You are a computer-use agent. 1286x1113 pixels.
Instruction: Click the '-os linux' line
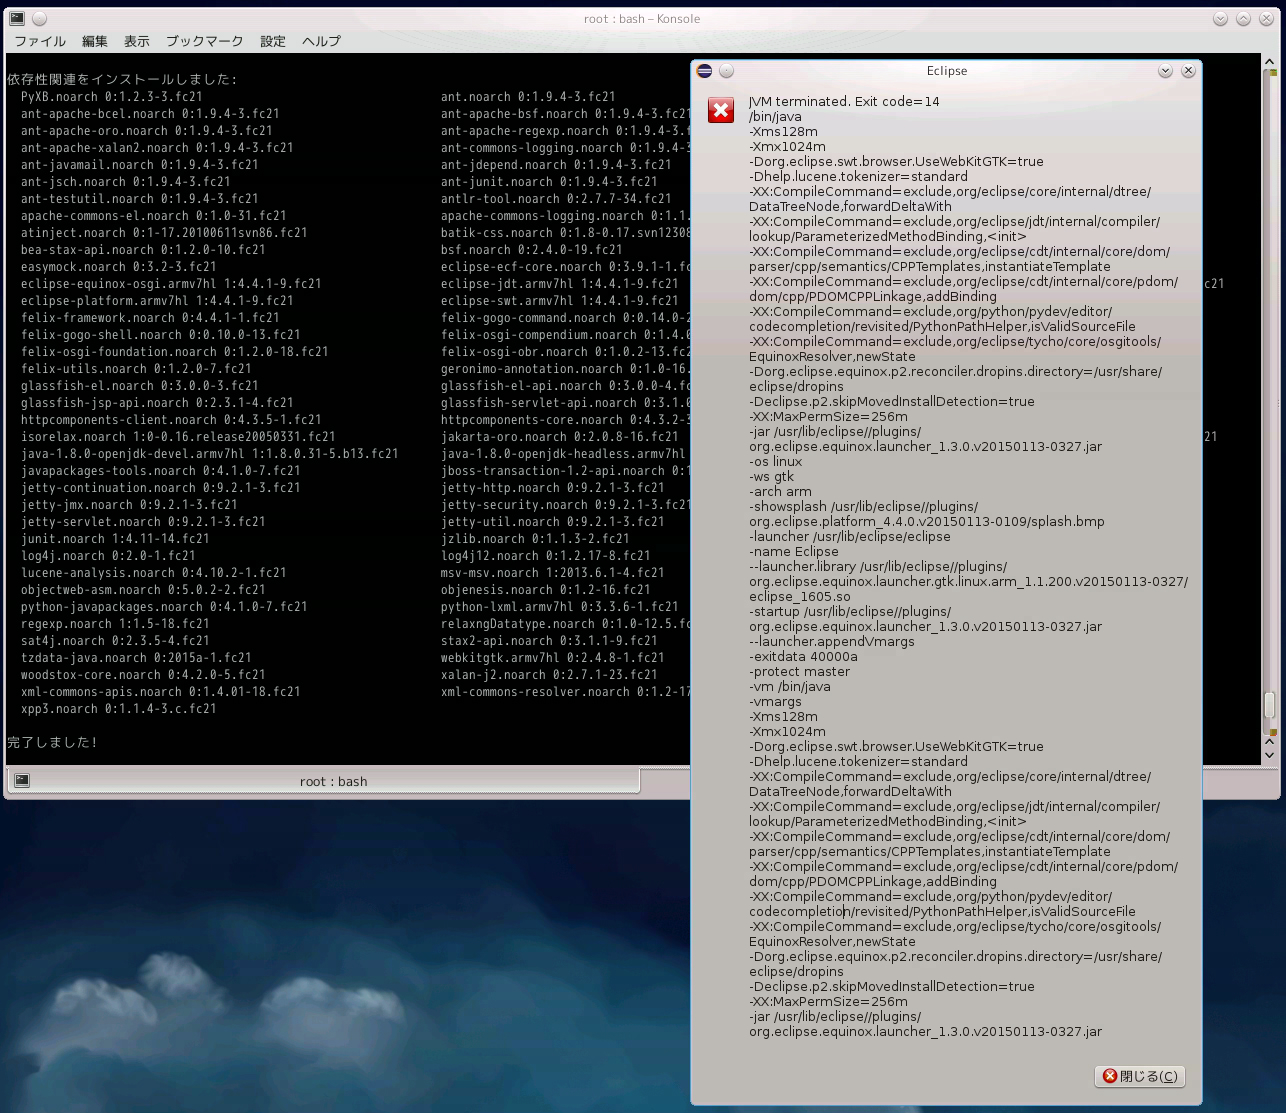[776, 461]
